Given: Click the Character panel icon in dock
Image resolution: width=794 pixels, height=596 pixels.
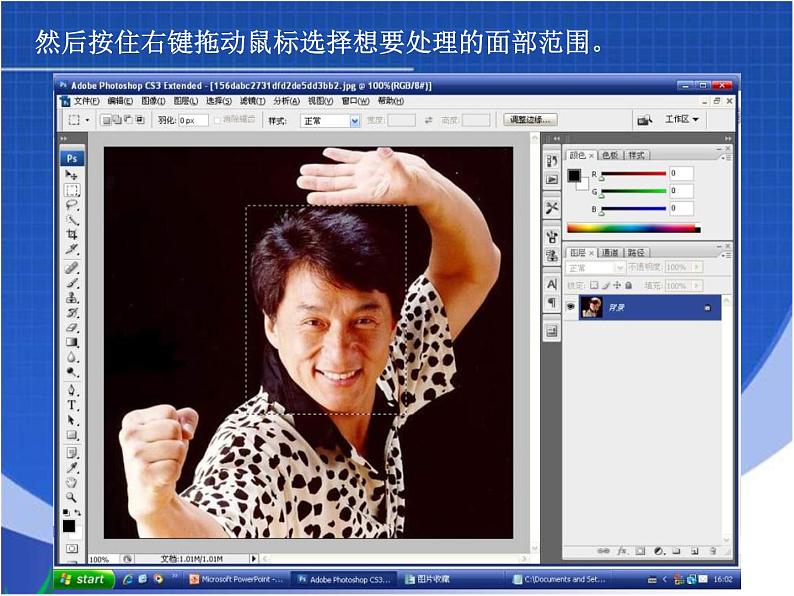Looking at the screenshot, I should click(x=552, y=285).
